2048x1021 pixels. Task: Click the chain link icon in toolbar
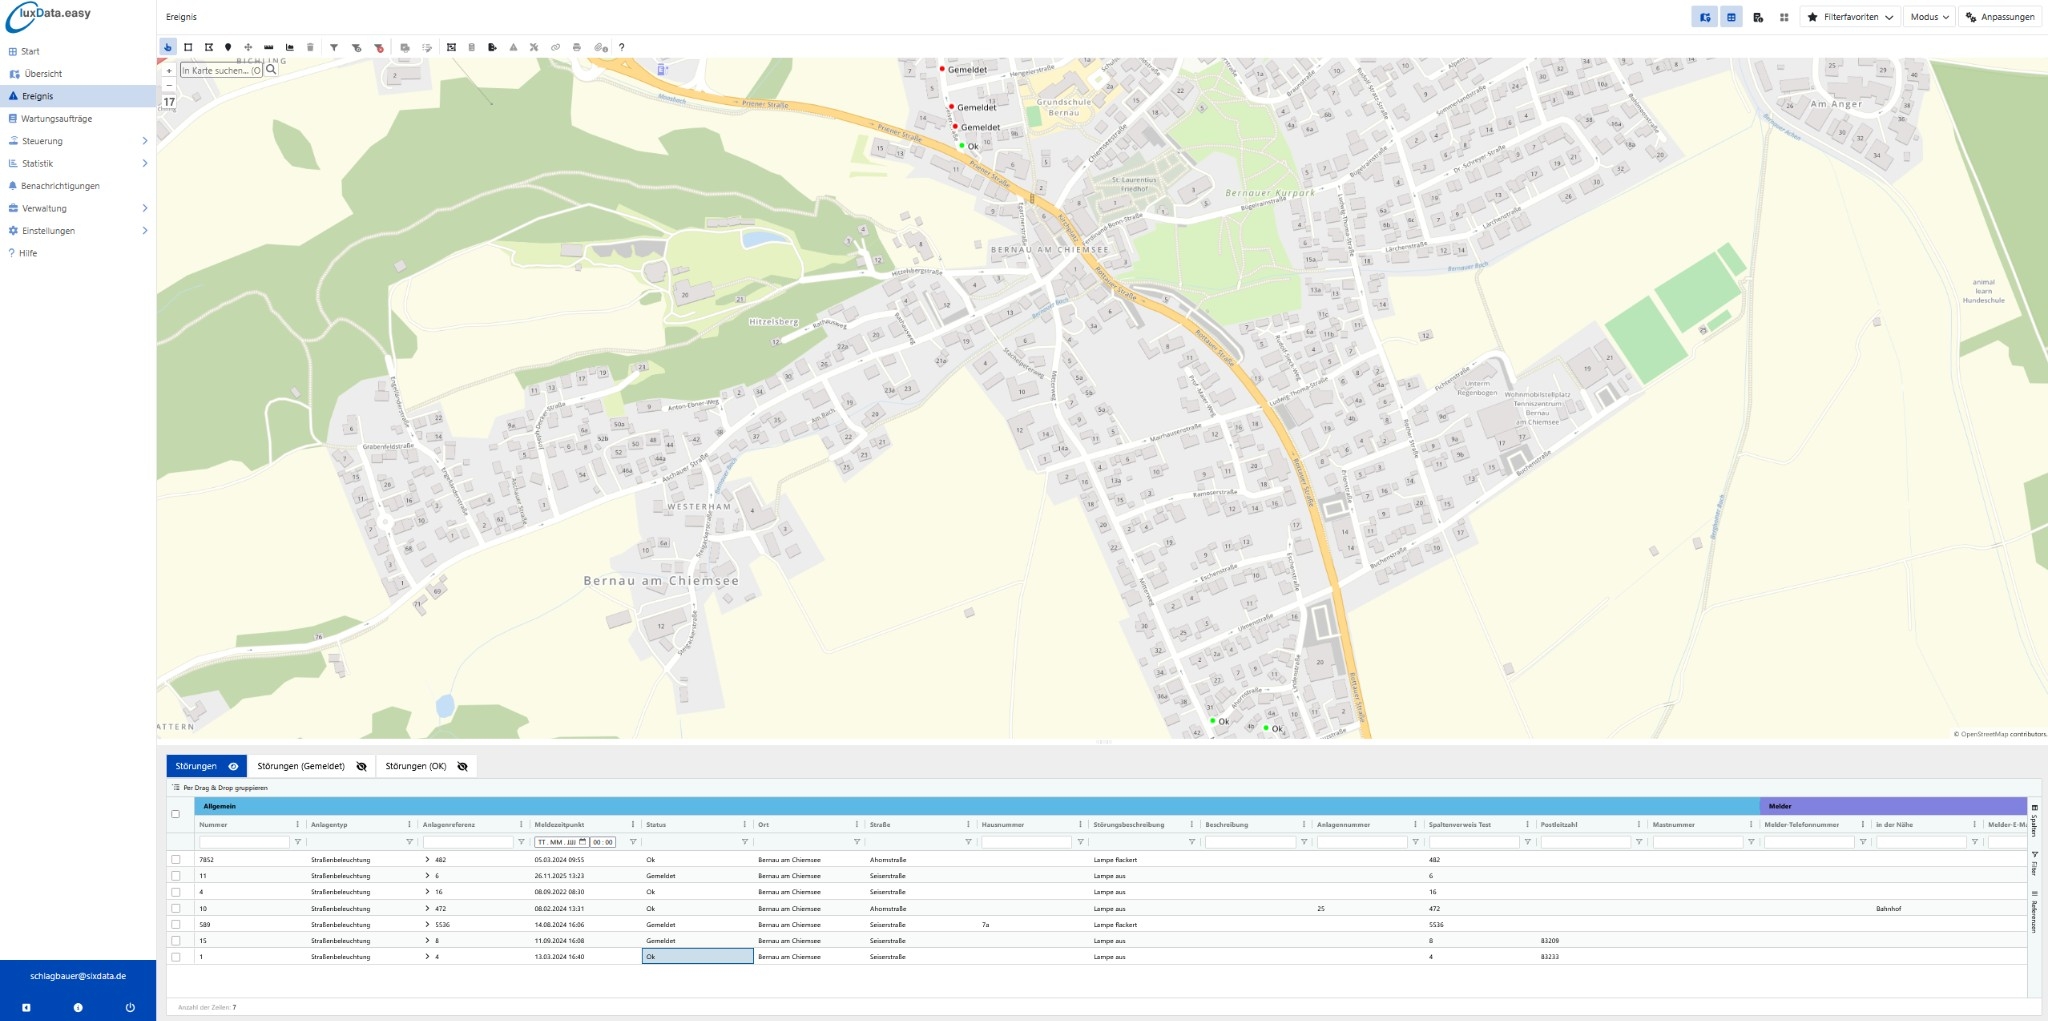pyautogui.click(x=556, y=47)
